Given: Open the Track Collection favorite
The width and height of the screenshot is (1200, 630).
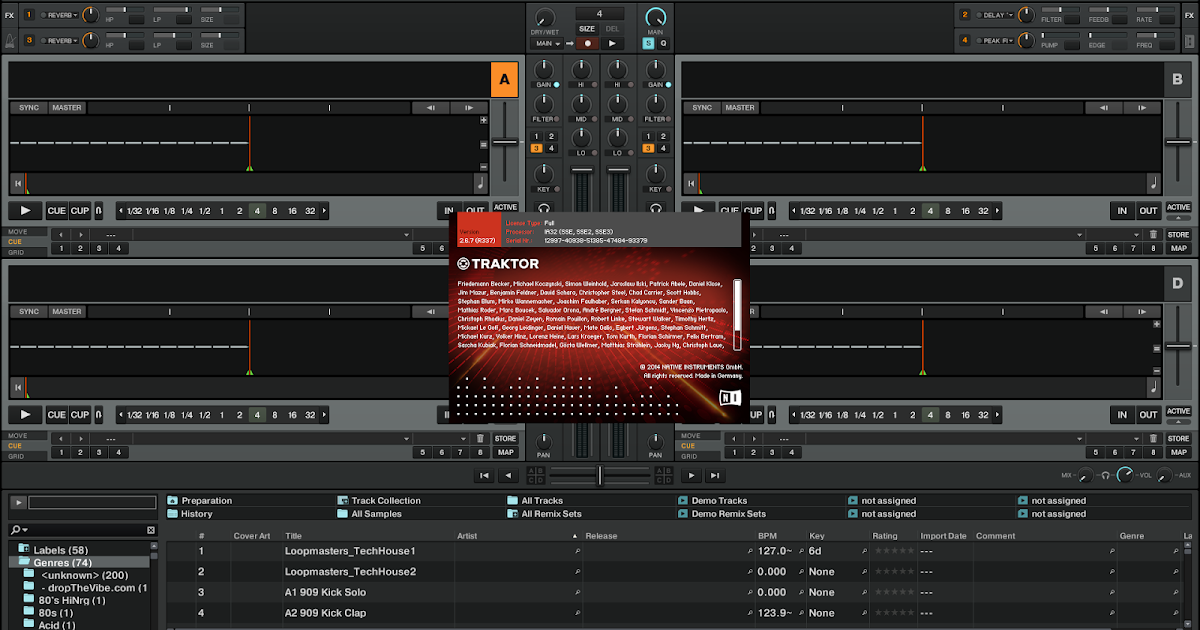Looking at the screenshot, I should point(378,500).
